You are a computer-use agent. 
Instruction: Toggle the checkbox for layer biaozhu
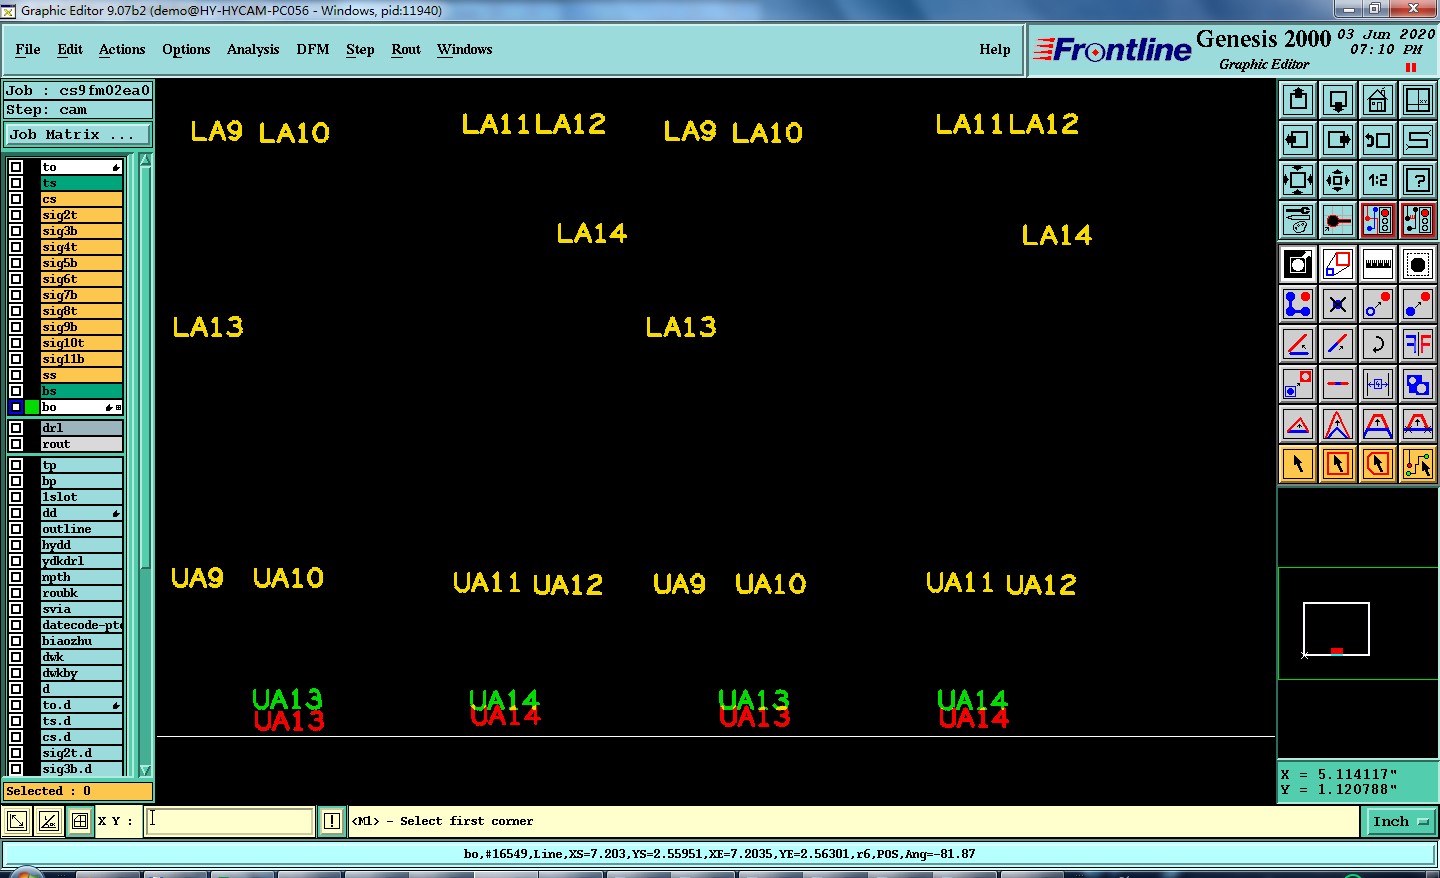[x=16, y=641]
